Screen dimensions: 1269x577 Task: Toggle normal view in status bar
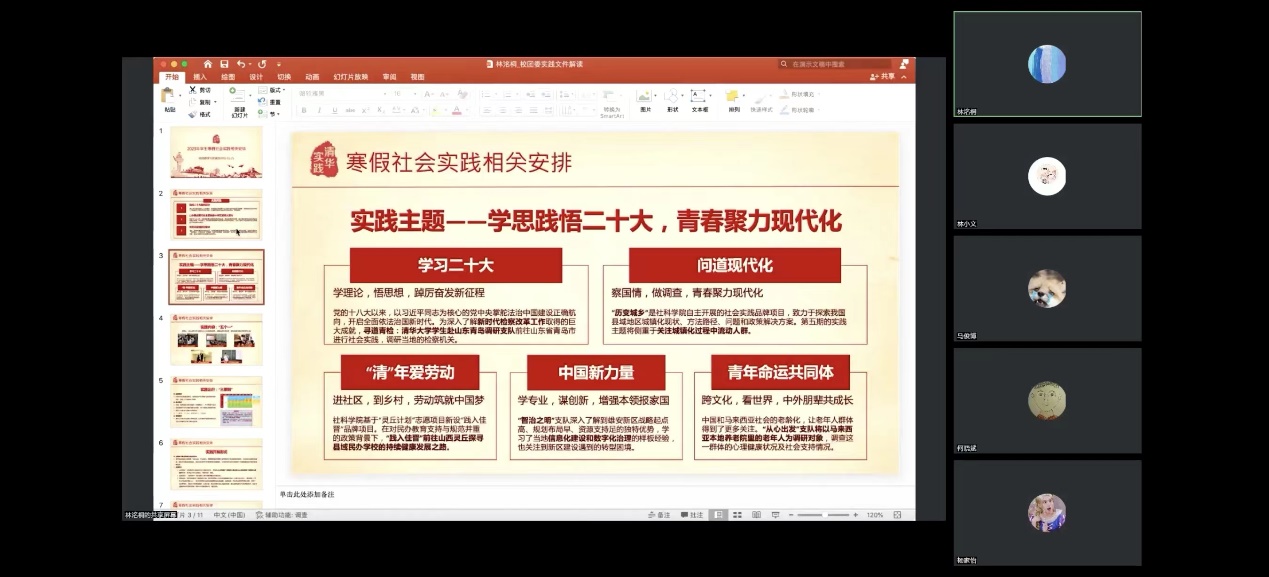coord(718,515)
